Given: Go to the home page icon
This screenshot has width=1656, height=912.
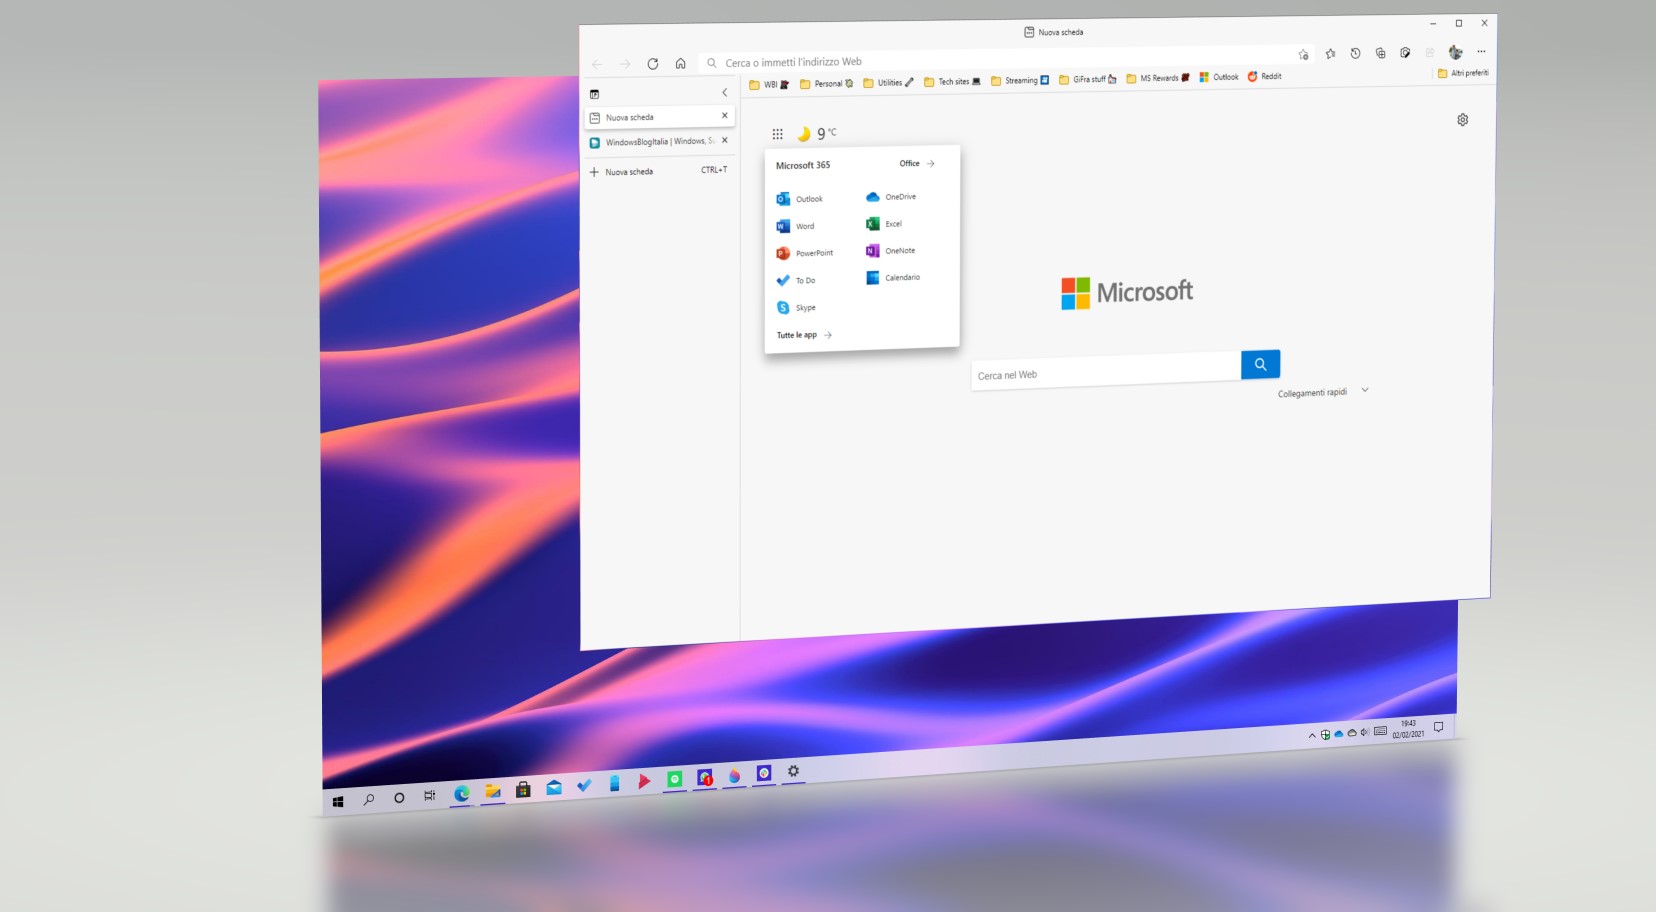Looking at the screenshot, I should coord(680,63).
